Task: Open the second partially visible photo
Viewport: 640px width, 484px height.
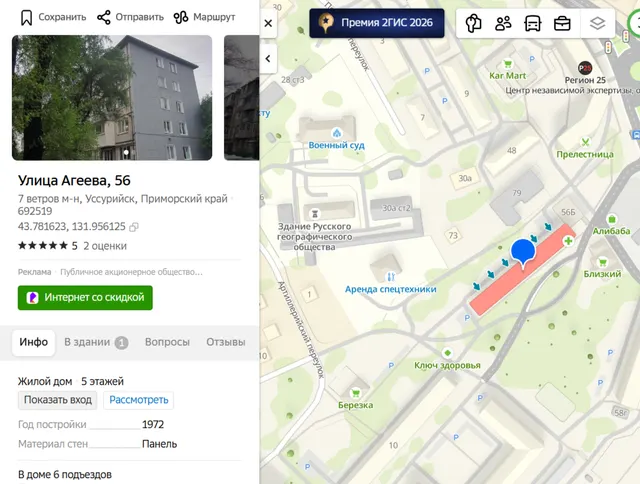Action: 242,98
